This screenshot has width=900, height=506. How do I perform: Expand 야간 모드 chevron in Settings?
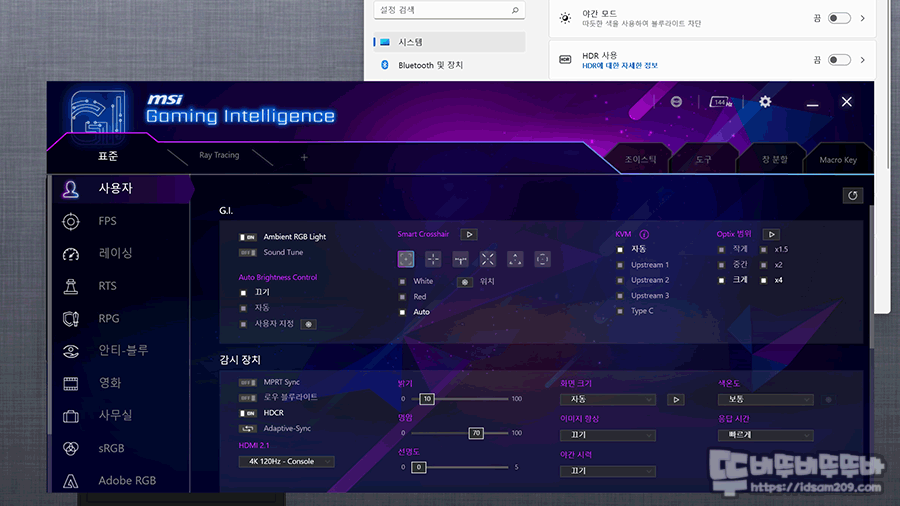[x=863, y=18]
